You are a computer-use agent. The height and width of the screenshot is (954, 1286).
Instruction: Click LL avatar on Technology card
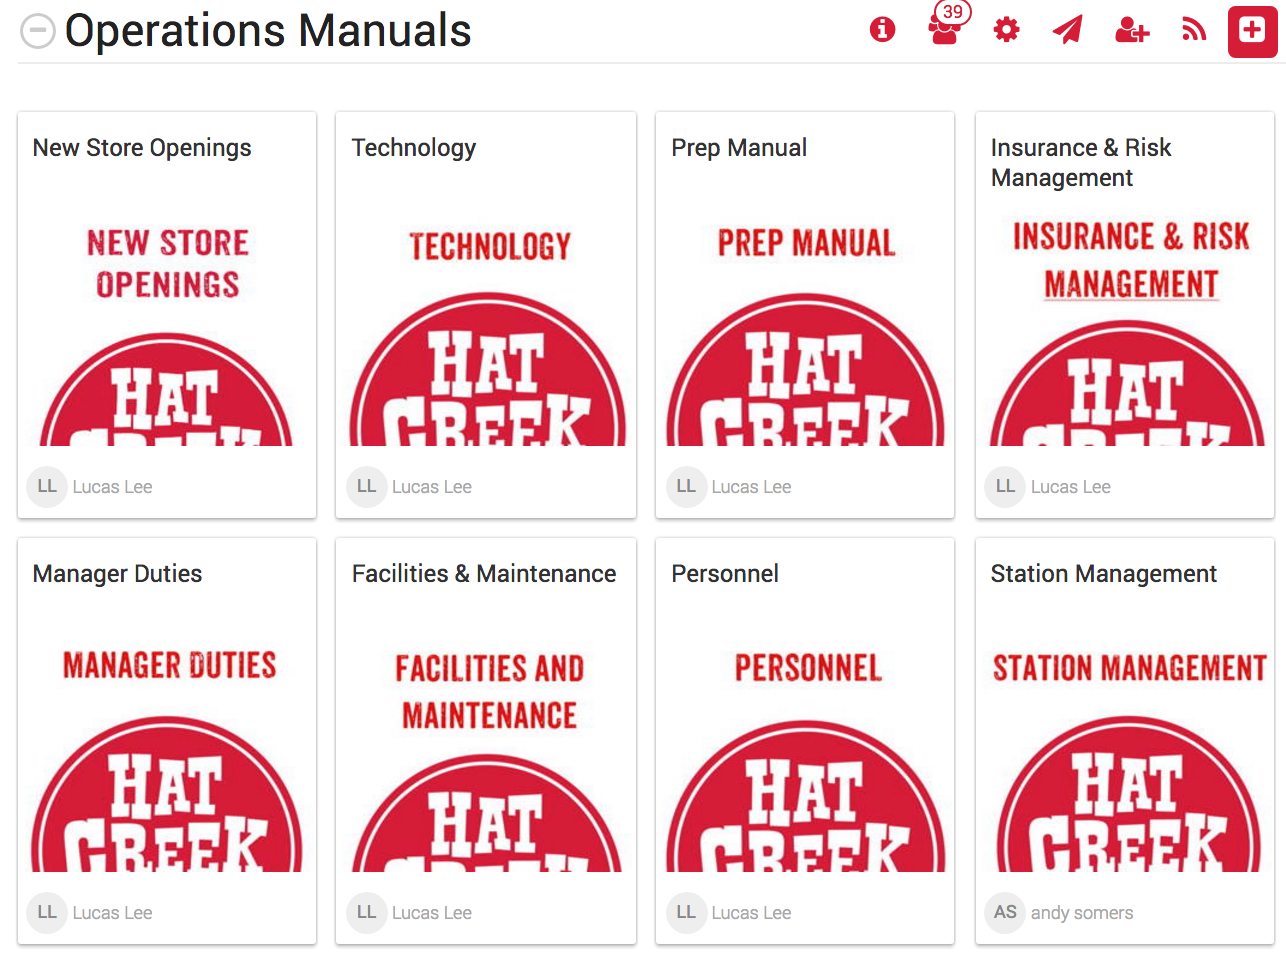coord(366,487)
